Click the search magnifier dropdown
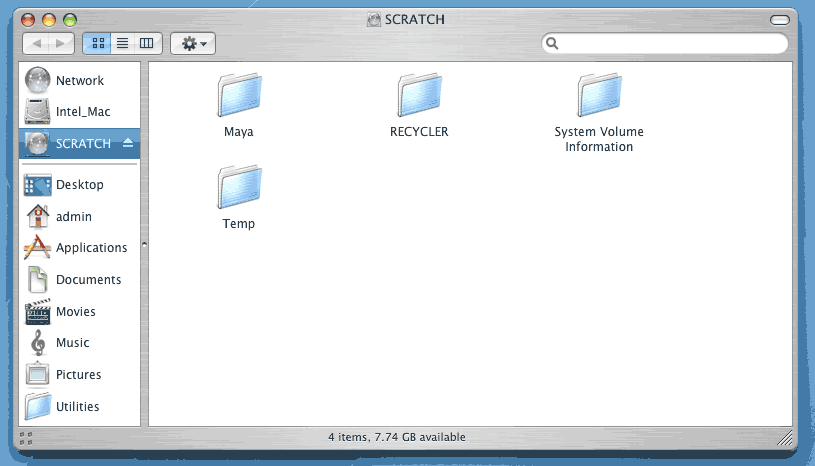 pyautogui.click(x=553, y=44)
